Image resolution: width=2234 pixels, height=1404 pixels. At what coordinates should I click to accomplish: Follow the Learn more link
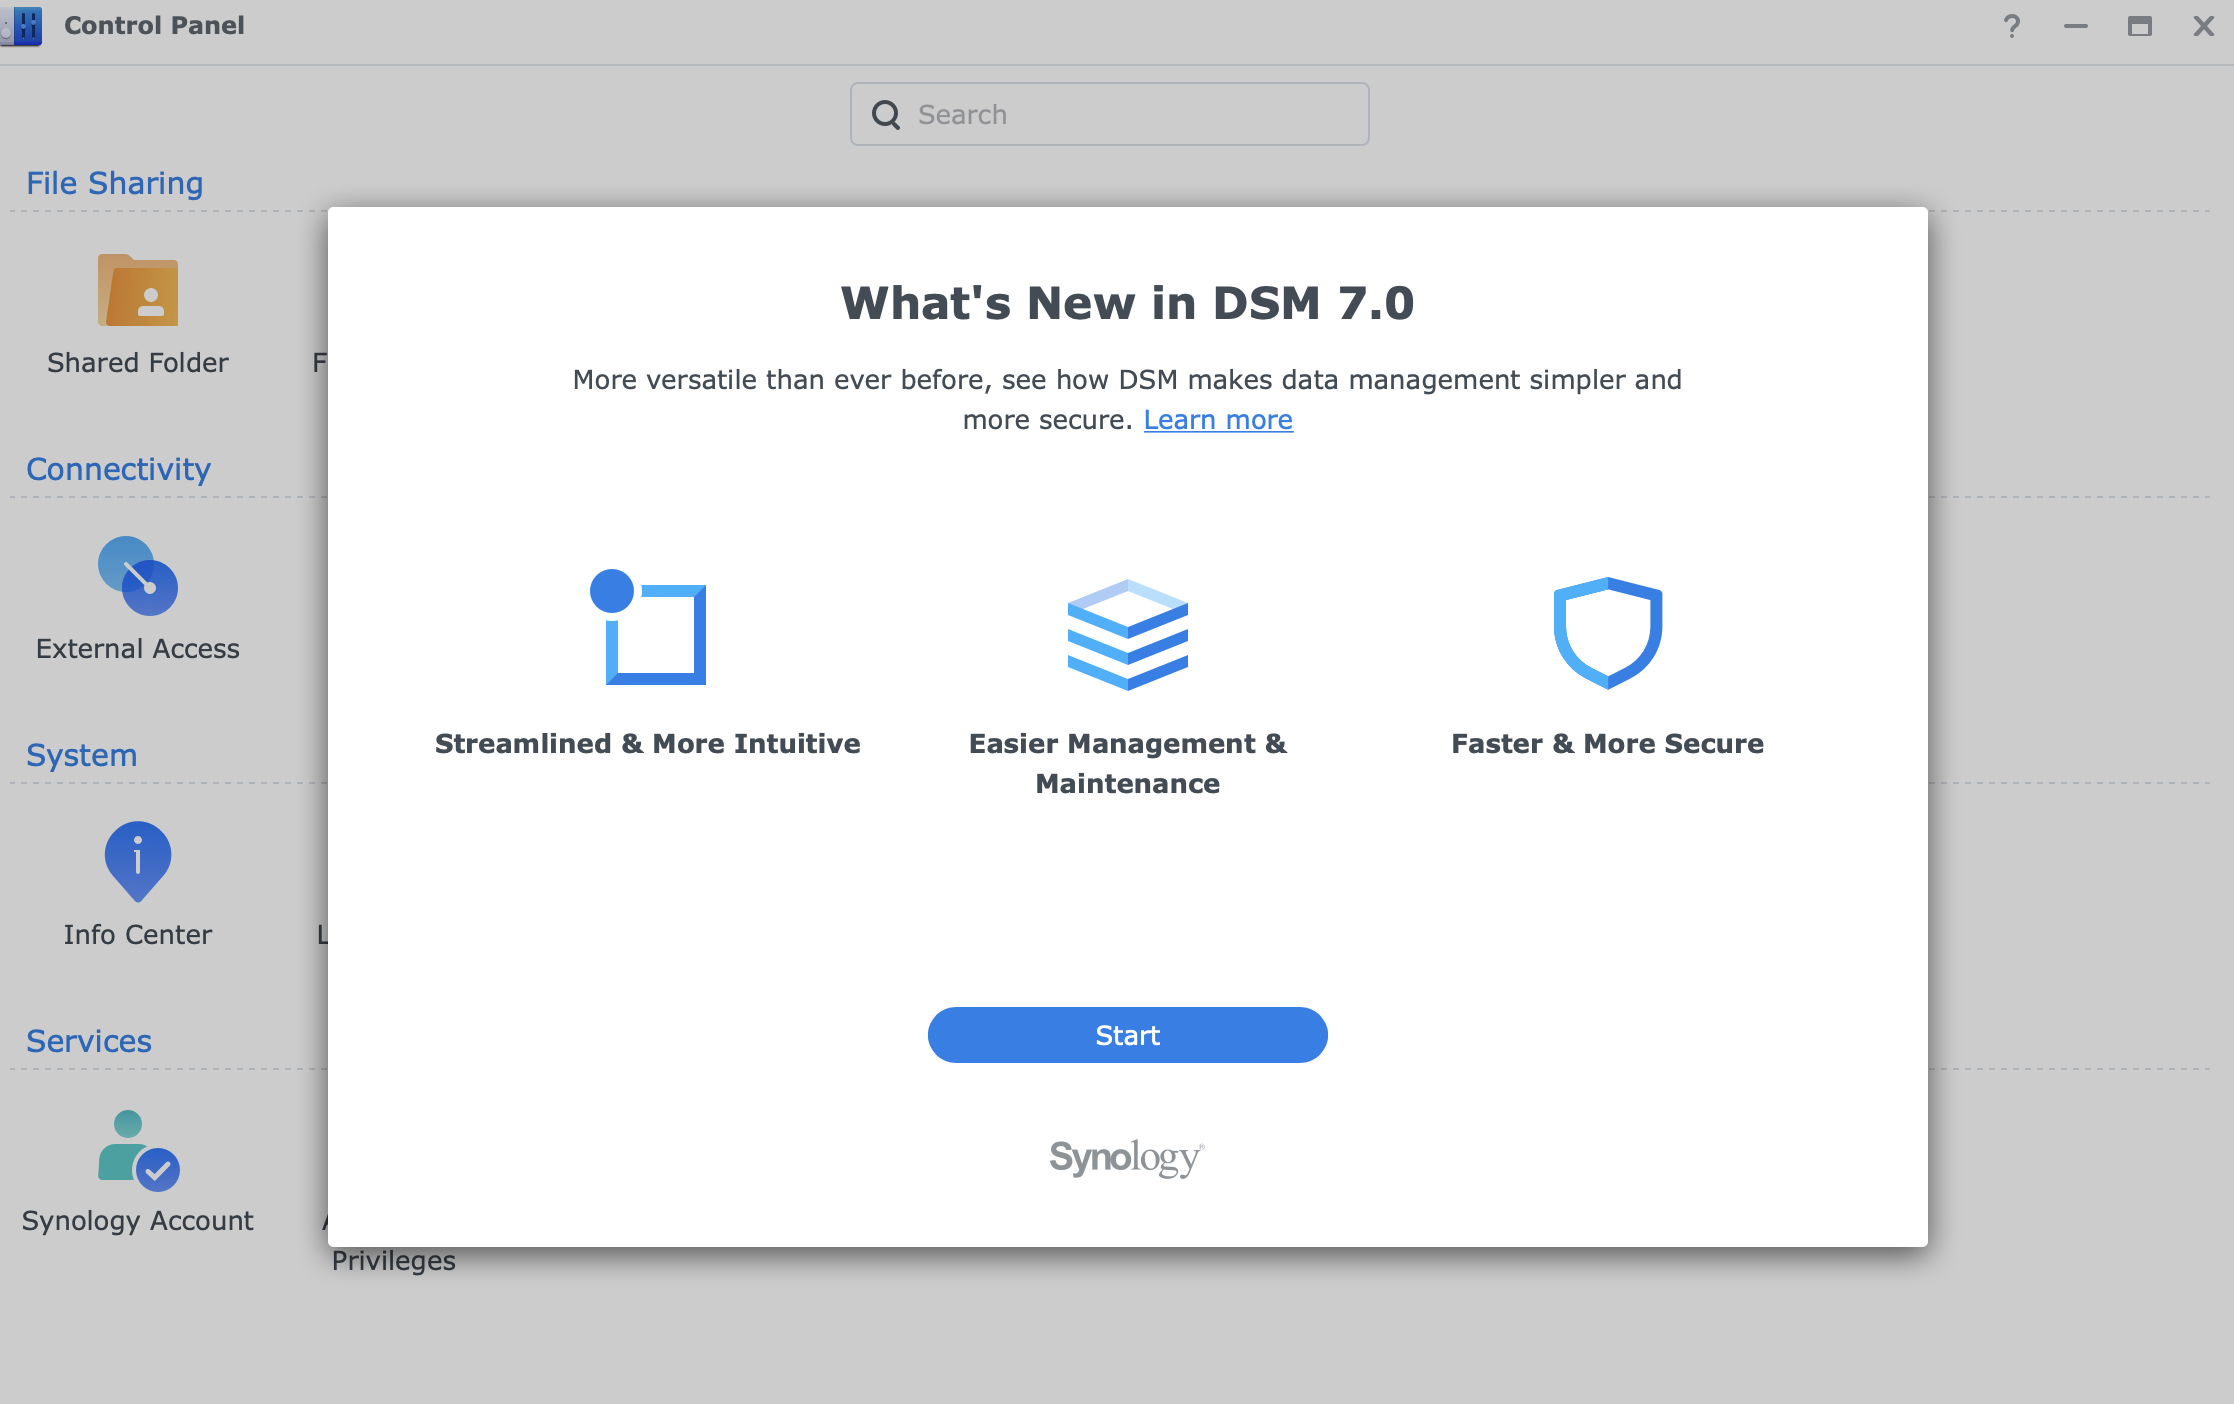1218,420
